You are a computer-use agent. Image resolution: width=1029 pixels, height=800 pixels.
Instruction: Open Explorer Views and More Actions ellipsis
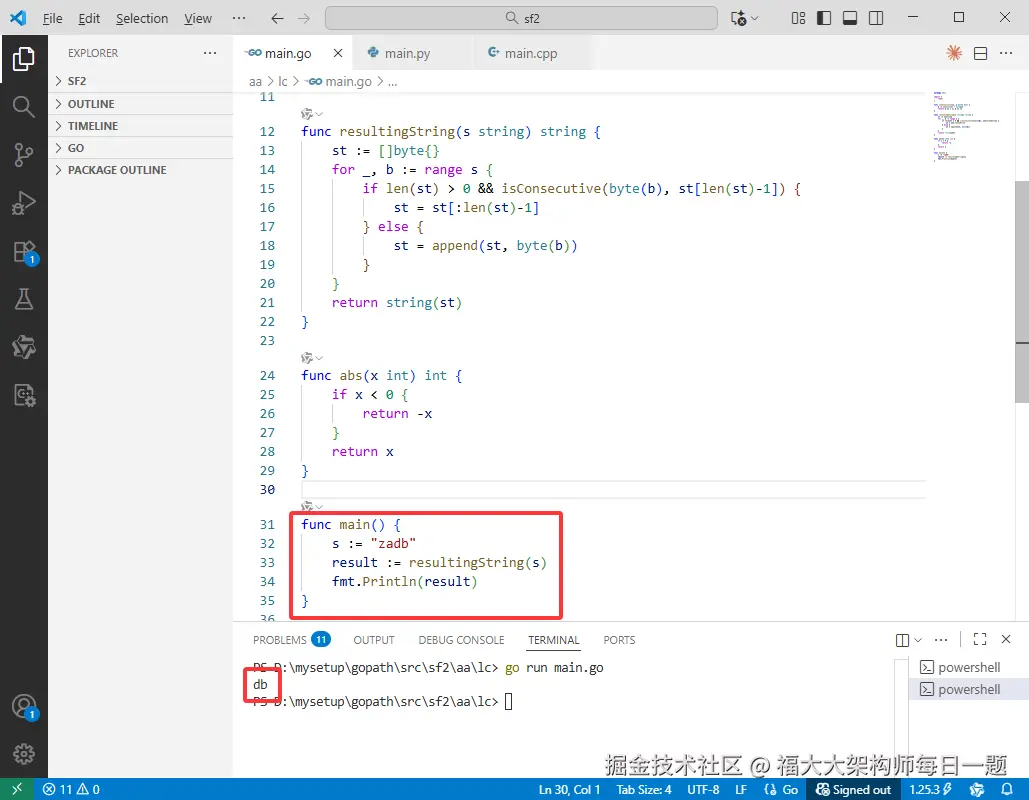(210, 53)
